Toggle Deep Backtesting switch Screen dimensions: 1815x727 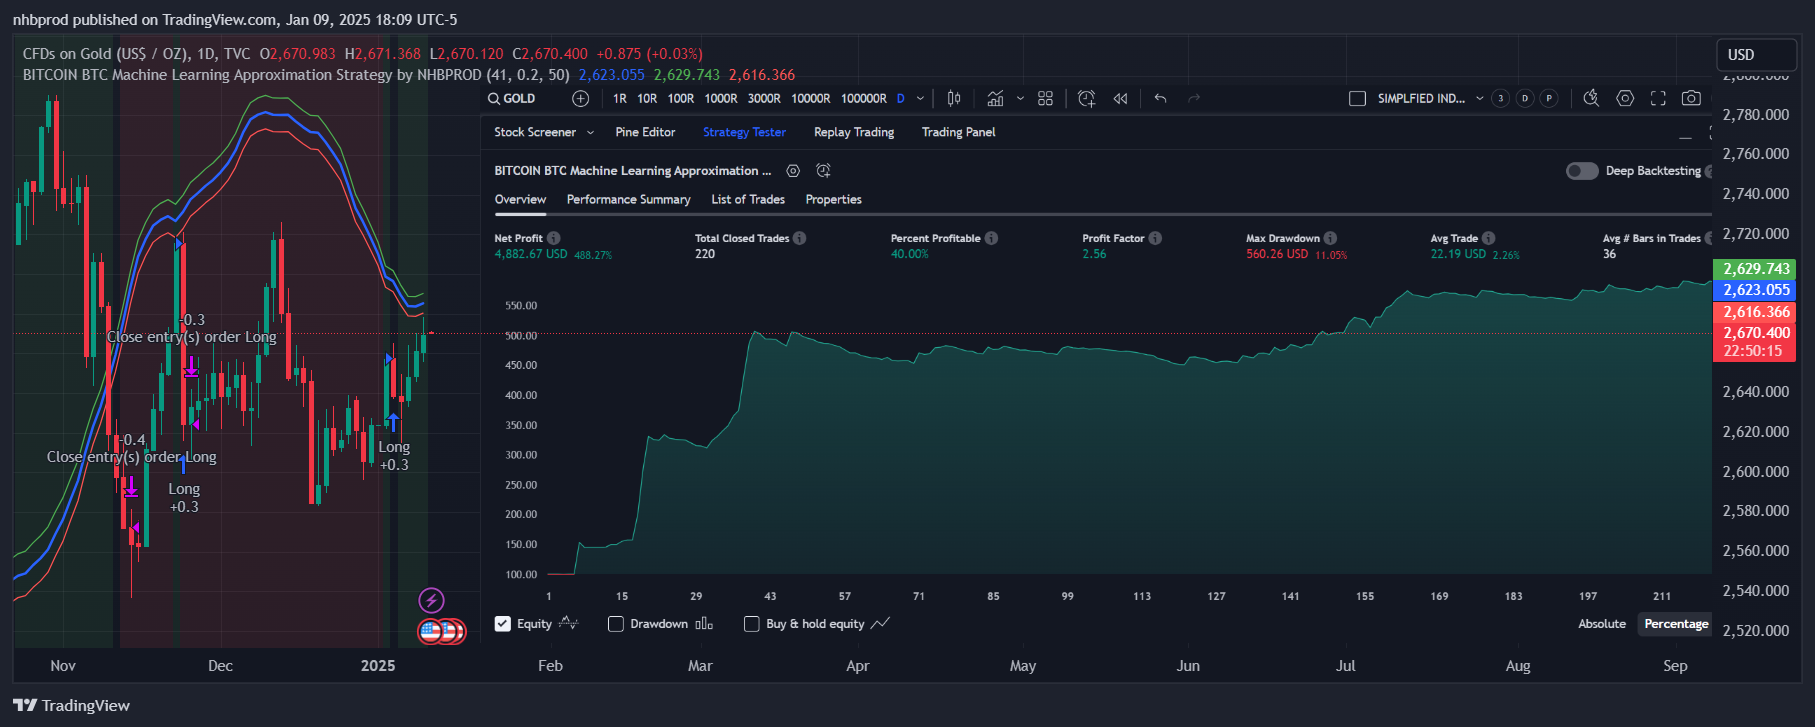coord(1582,171)
